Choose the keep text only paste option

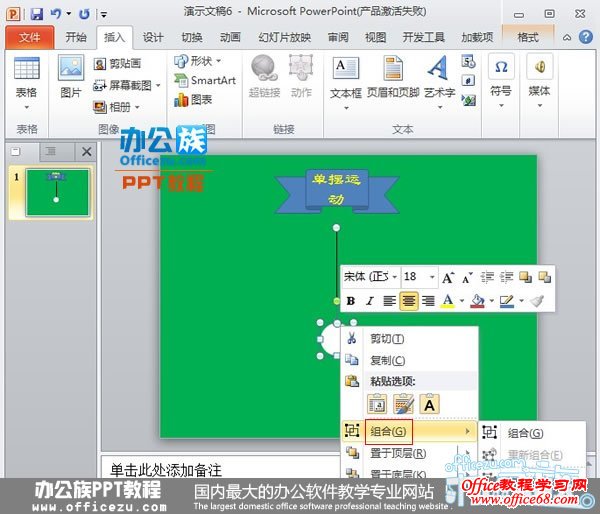point(428,404)
